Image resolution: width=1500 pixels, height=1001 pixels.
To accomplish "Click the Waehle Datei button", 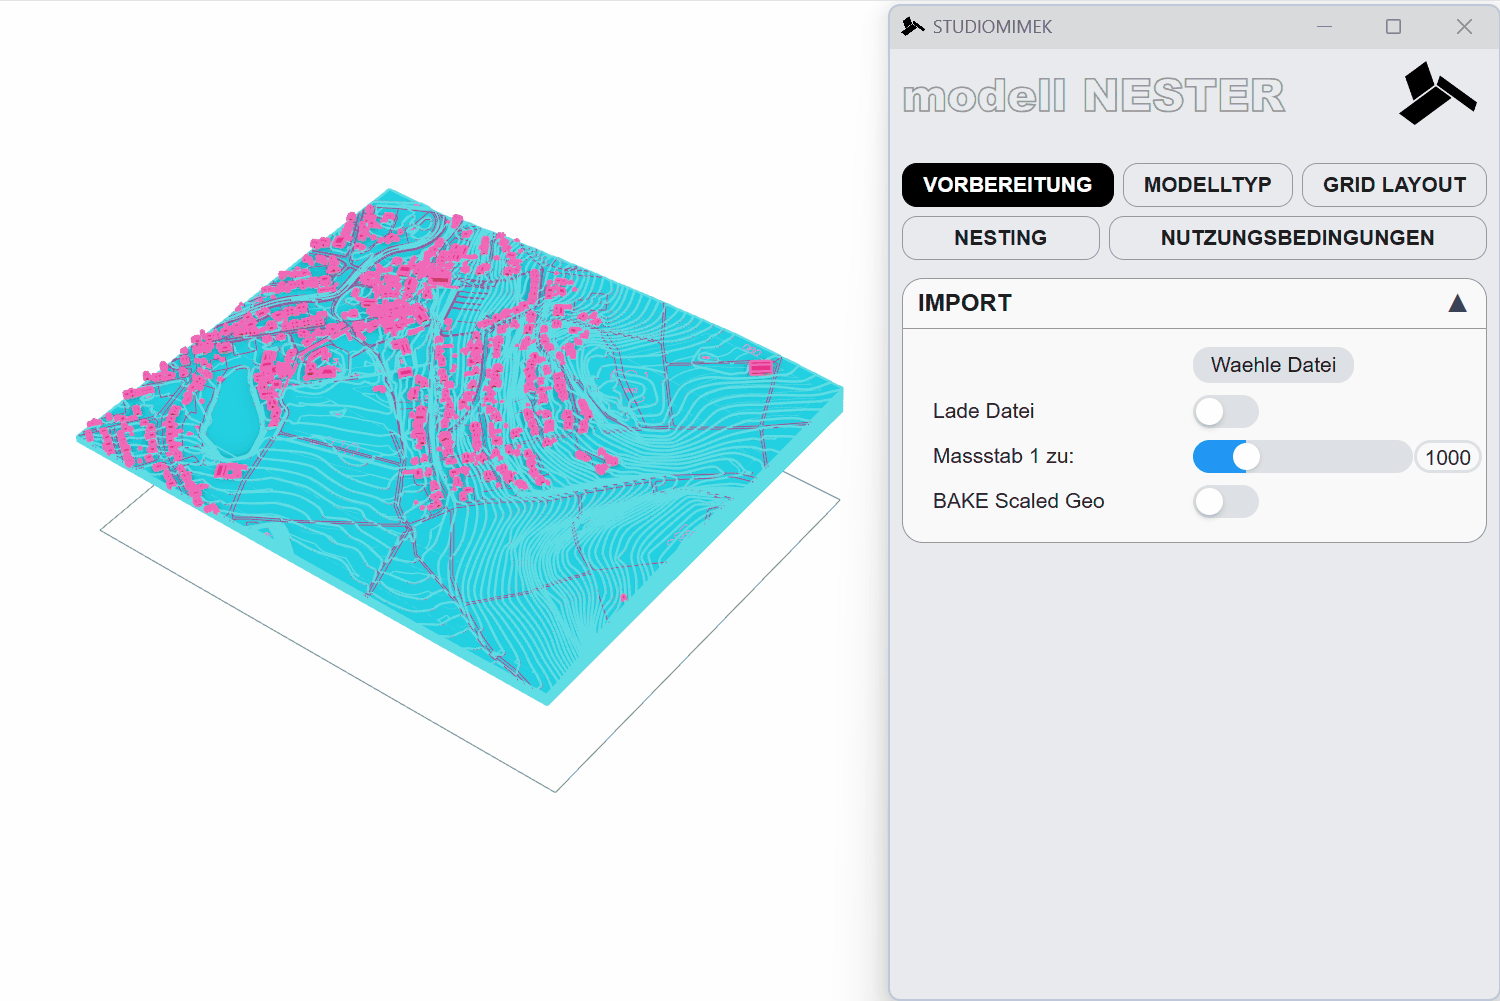I will [1273, 365].
